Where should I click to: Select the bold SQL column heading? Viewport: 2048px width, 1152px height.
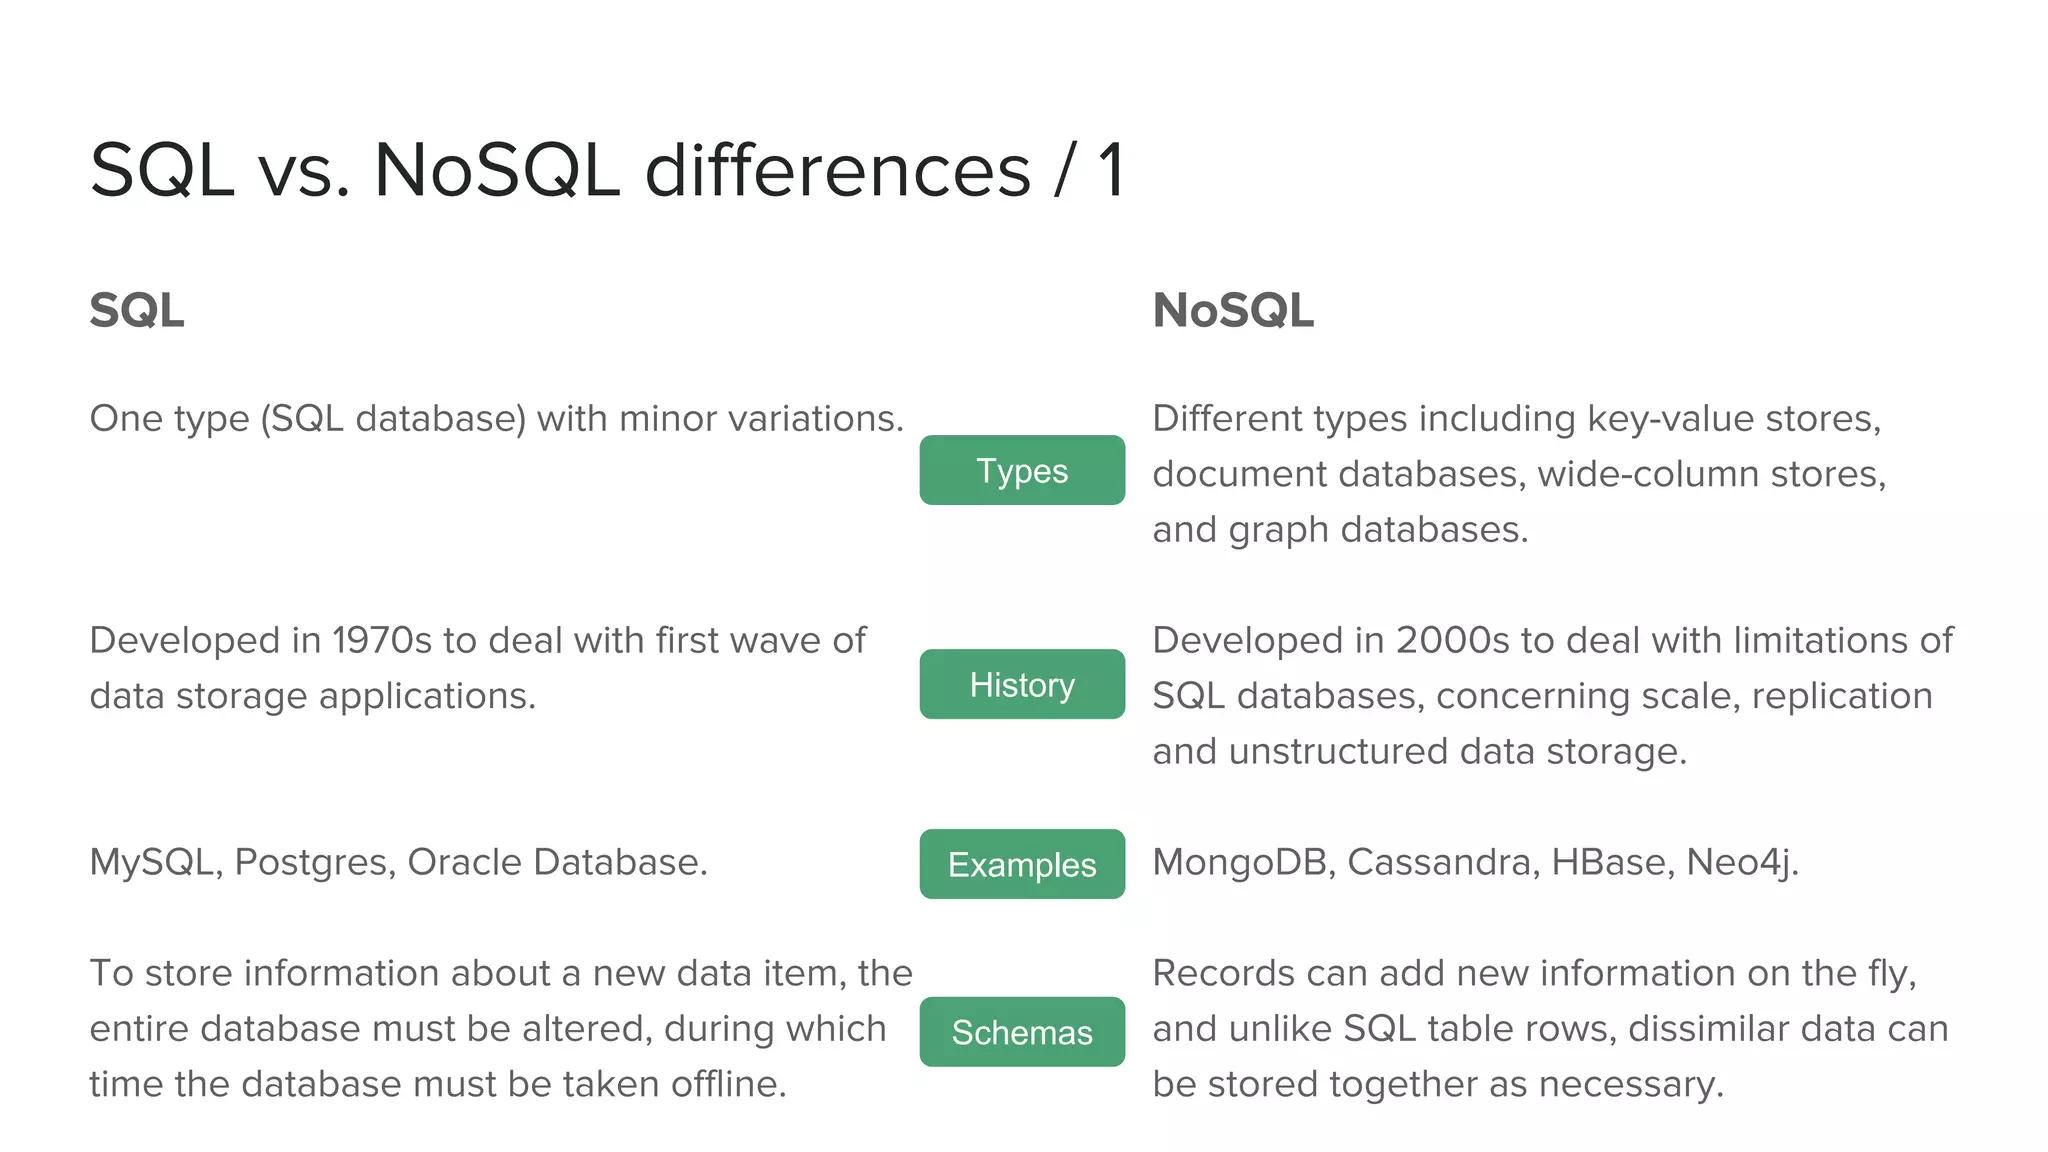[x=137, y=310]
